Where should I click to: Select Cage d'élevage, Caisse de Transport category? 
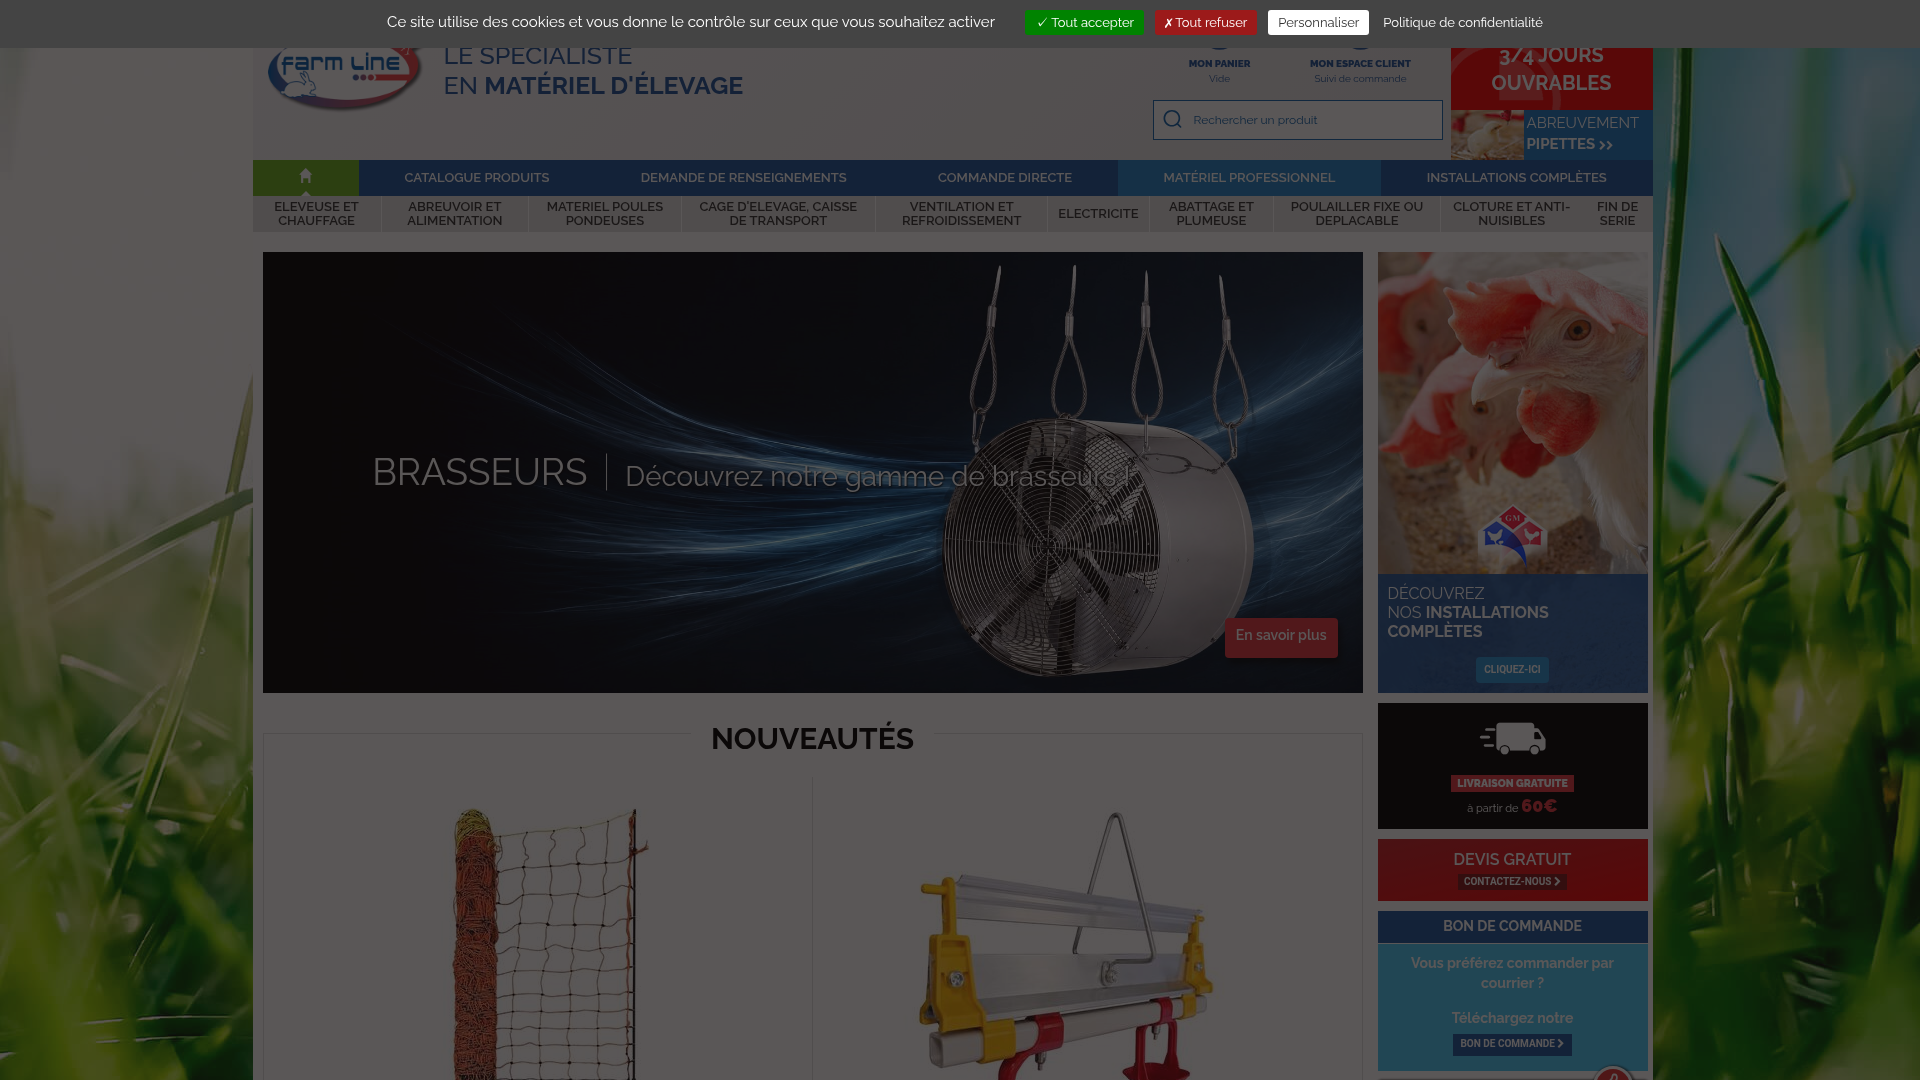click(778, 214)
